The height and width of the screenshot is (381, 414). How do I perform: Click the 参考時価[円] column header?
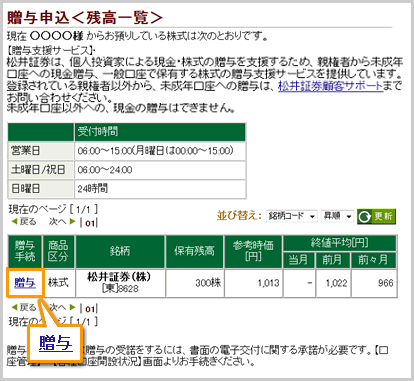point(253,251)
